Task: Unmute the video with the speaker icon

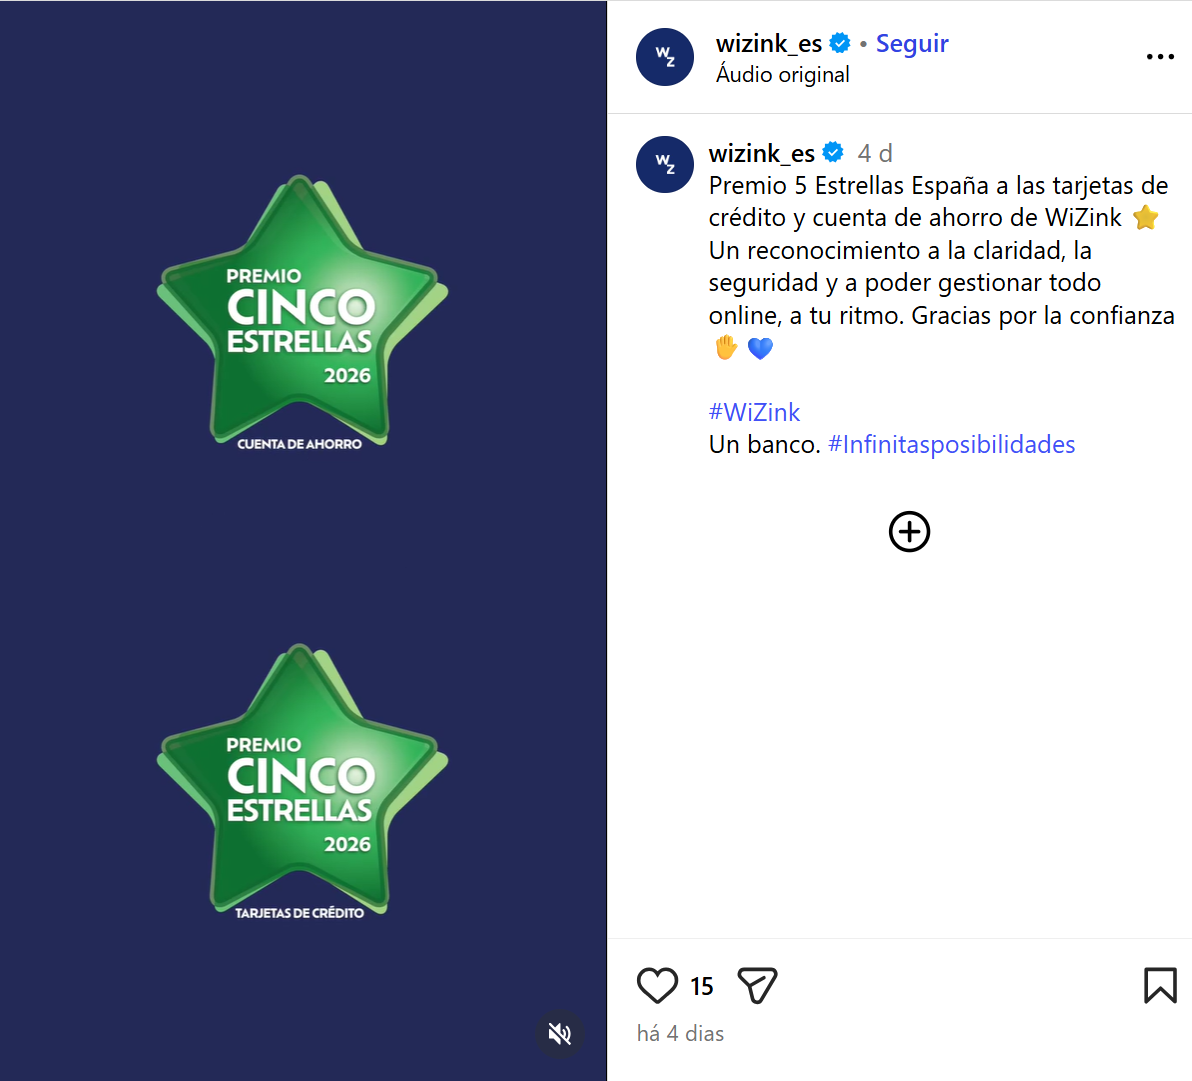Action: (560, 1033)
